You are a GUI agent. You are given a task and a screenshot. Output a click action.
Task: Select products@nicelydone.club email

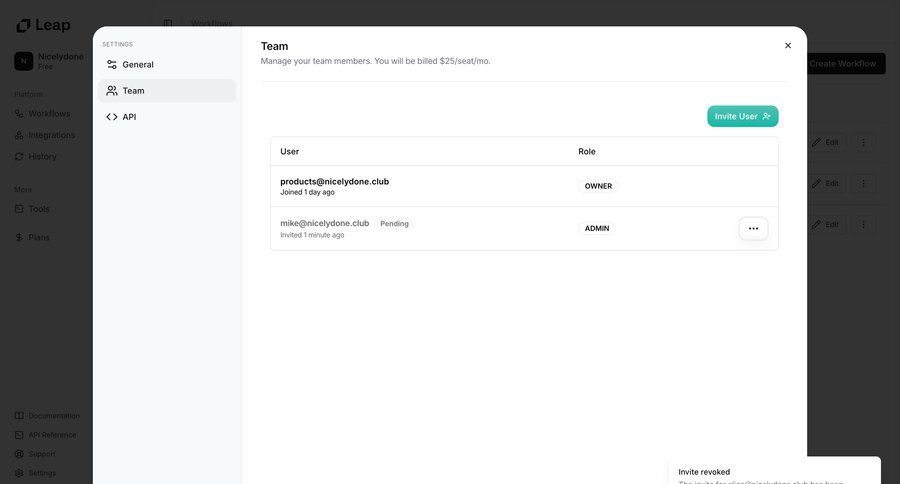[x=335, y=181]
